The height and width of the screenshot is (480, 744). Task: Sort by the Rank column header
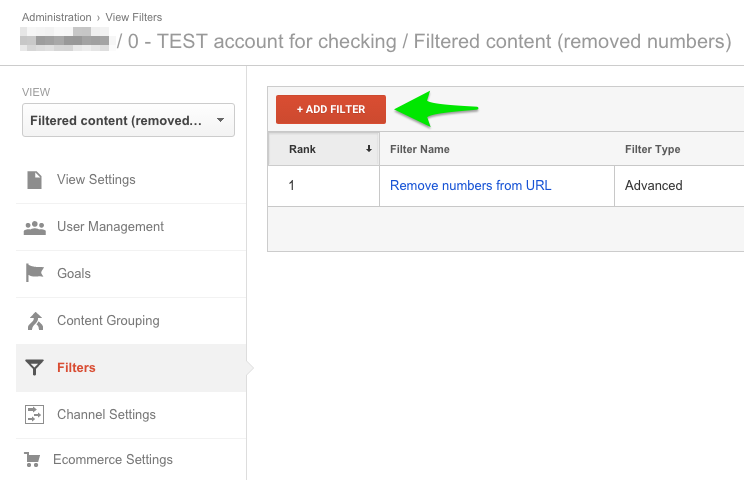(324, 149)
